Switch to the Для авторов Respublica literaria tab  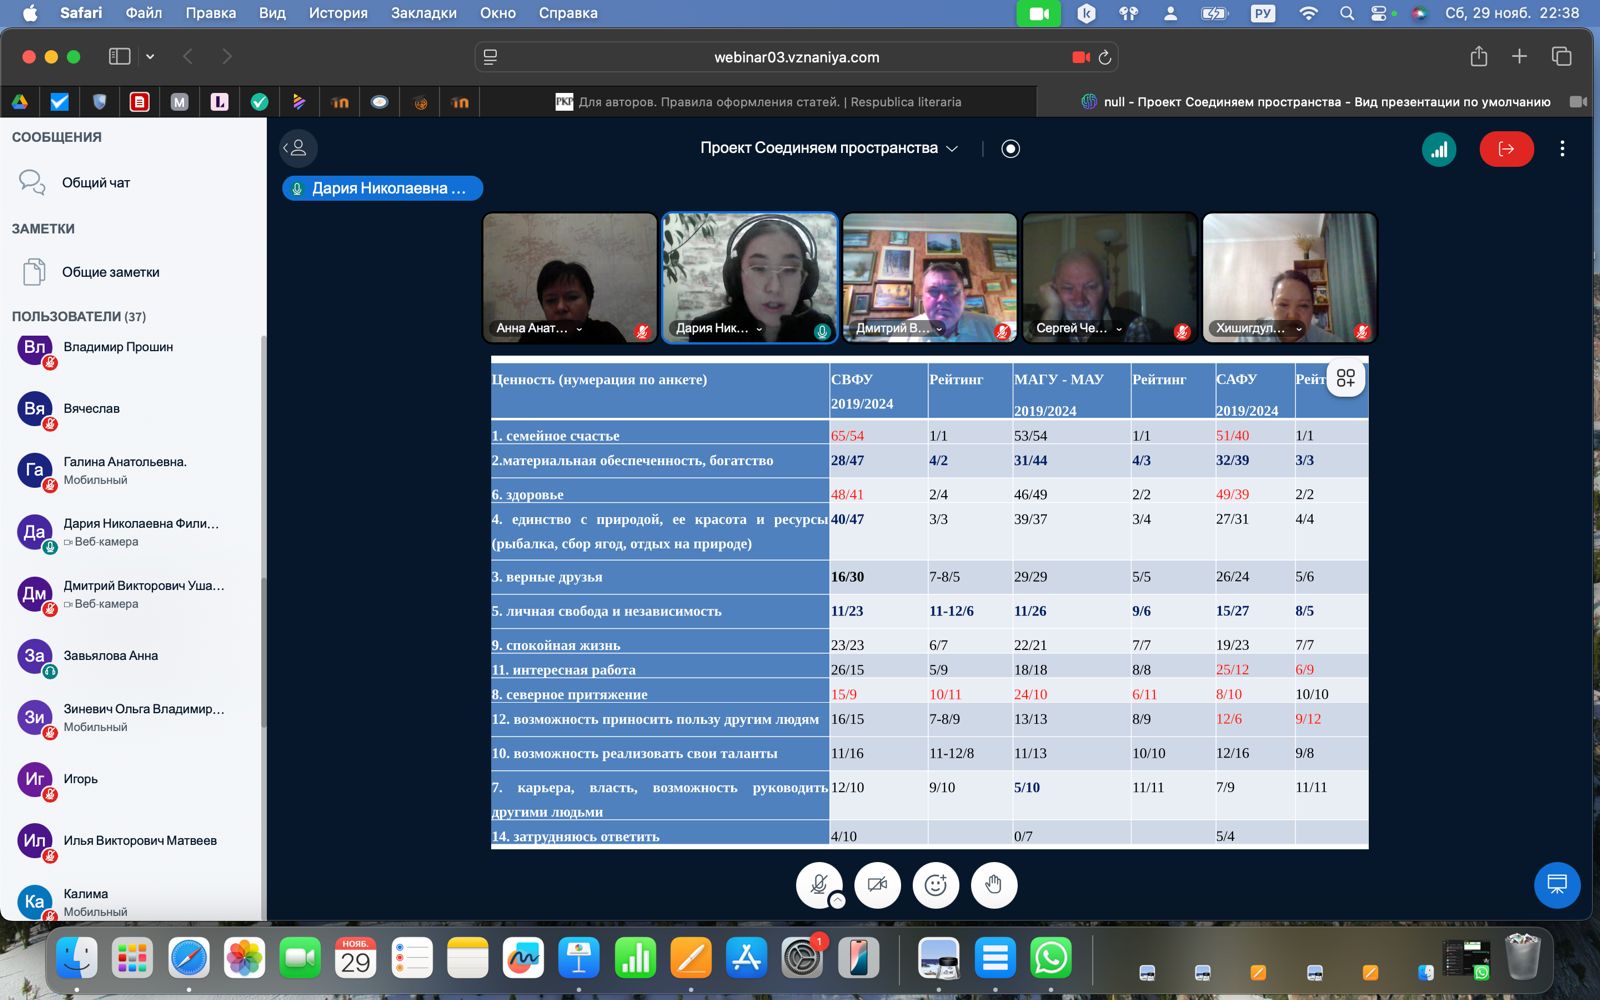click(x=760, y=102)
